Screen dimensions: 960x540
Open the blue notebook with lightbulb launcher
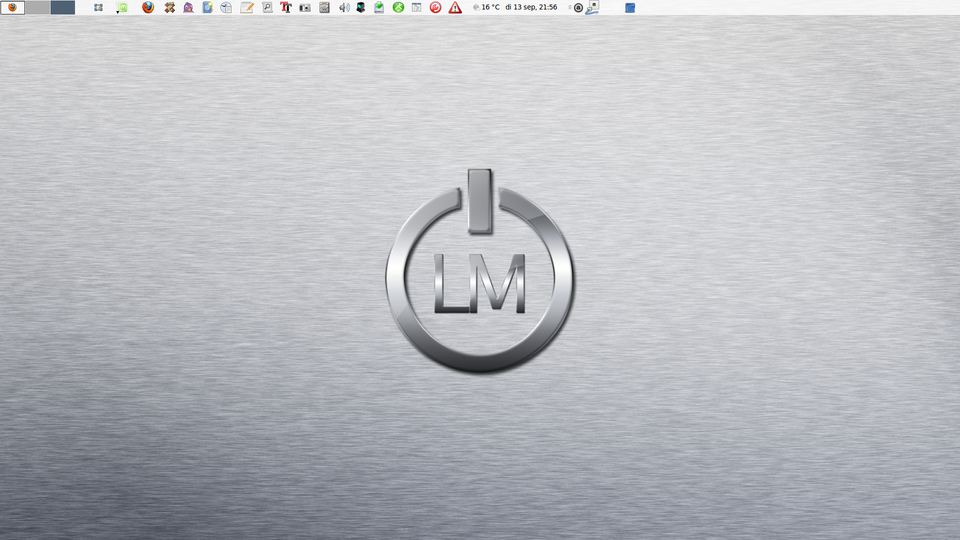[208, 7]
